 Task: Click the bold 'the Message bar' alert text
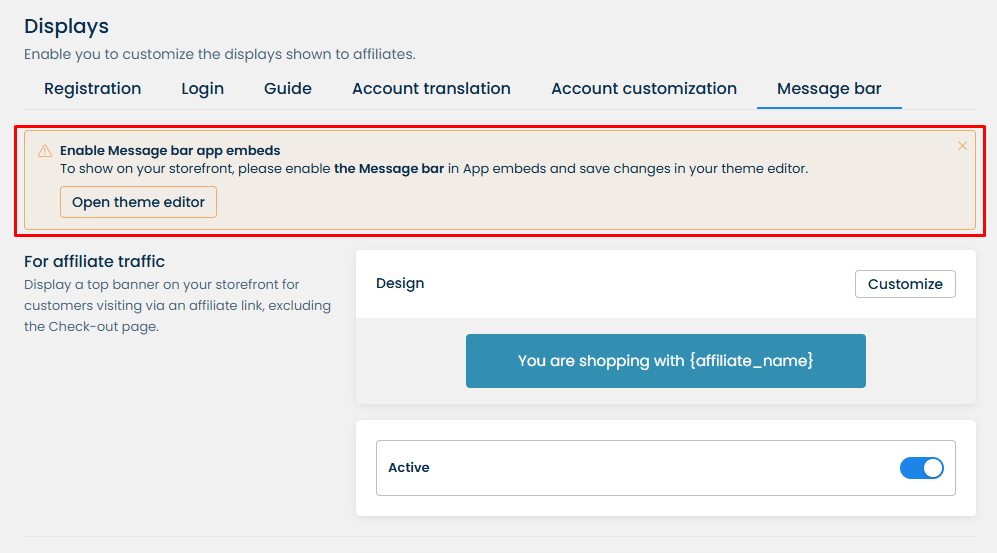pyautogui.click(x=389, y=169)
